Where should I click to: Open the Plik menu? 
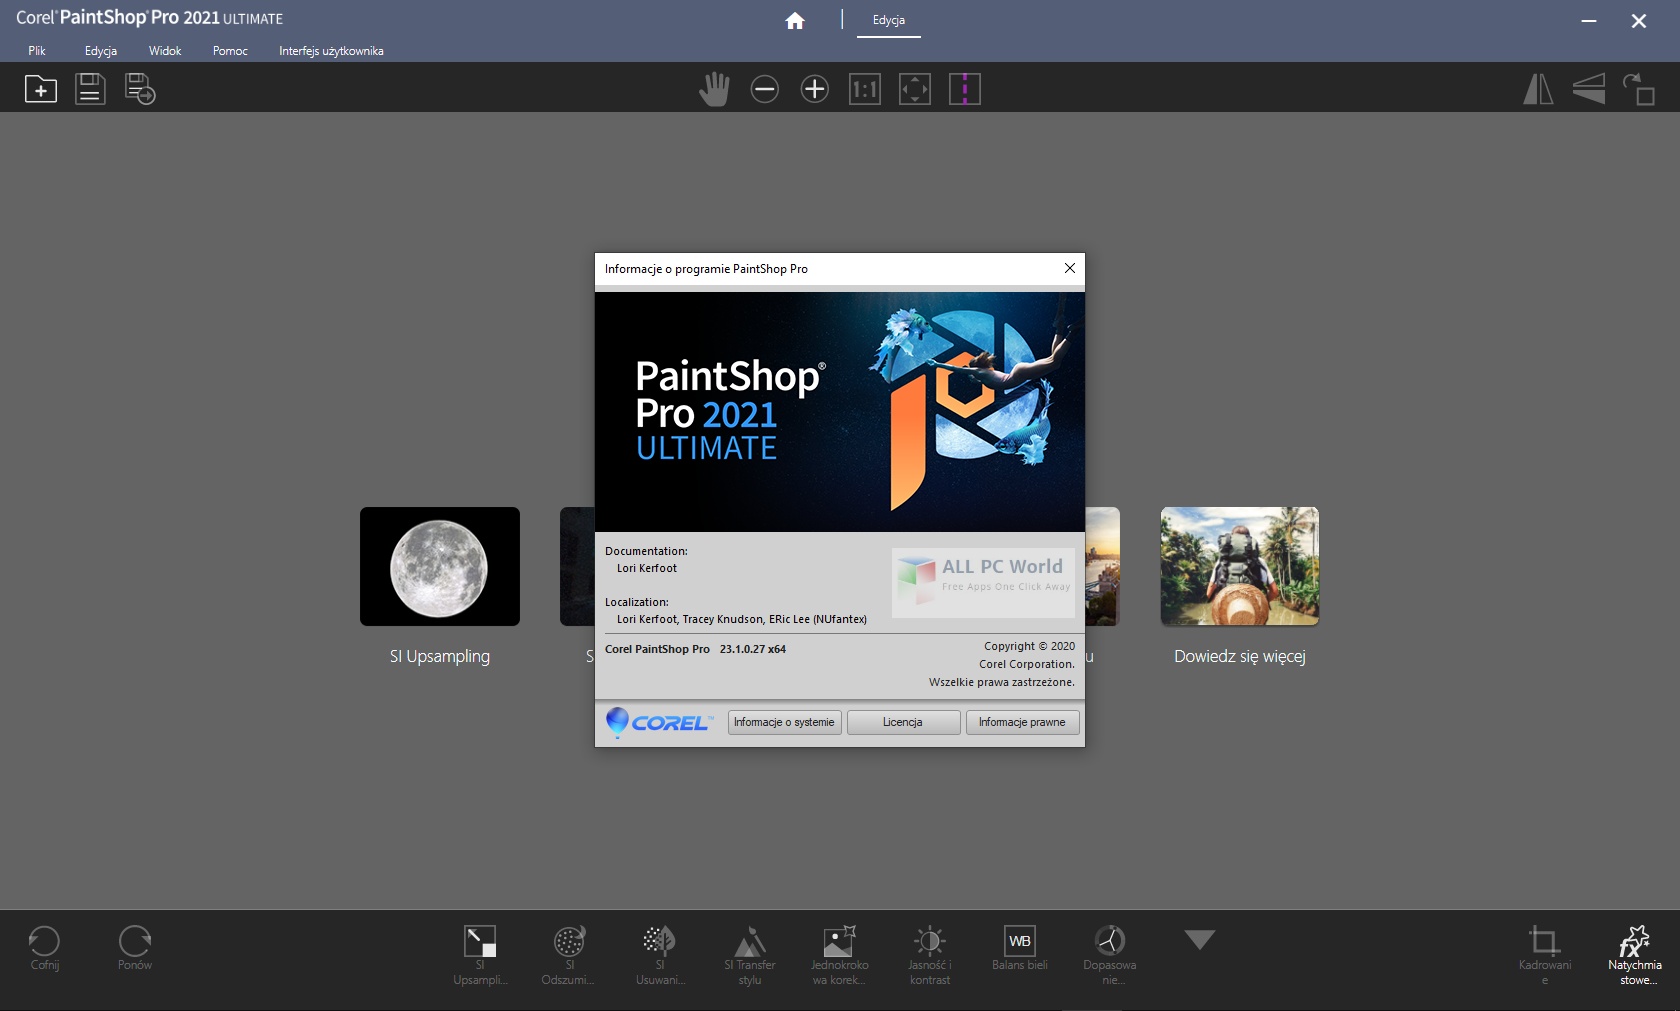click(x=37, y=51)
